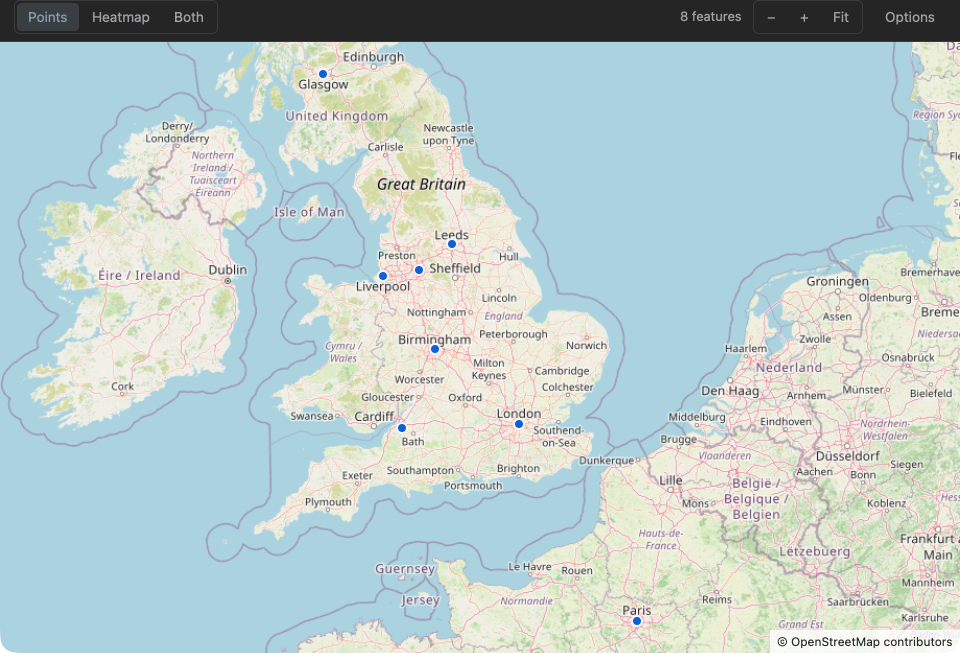Click the 'Plymouth' city label
This screenshot has height=653, width=960.
[328, 502]
